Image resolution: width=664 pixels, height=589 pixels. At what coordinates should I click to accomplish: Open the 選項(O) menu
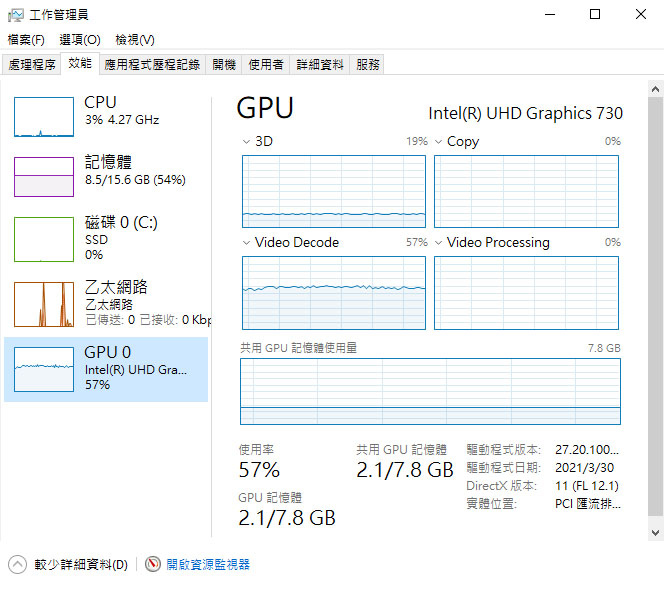80,40
